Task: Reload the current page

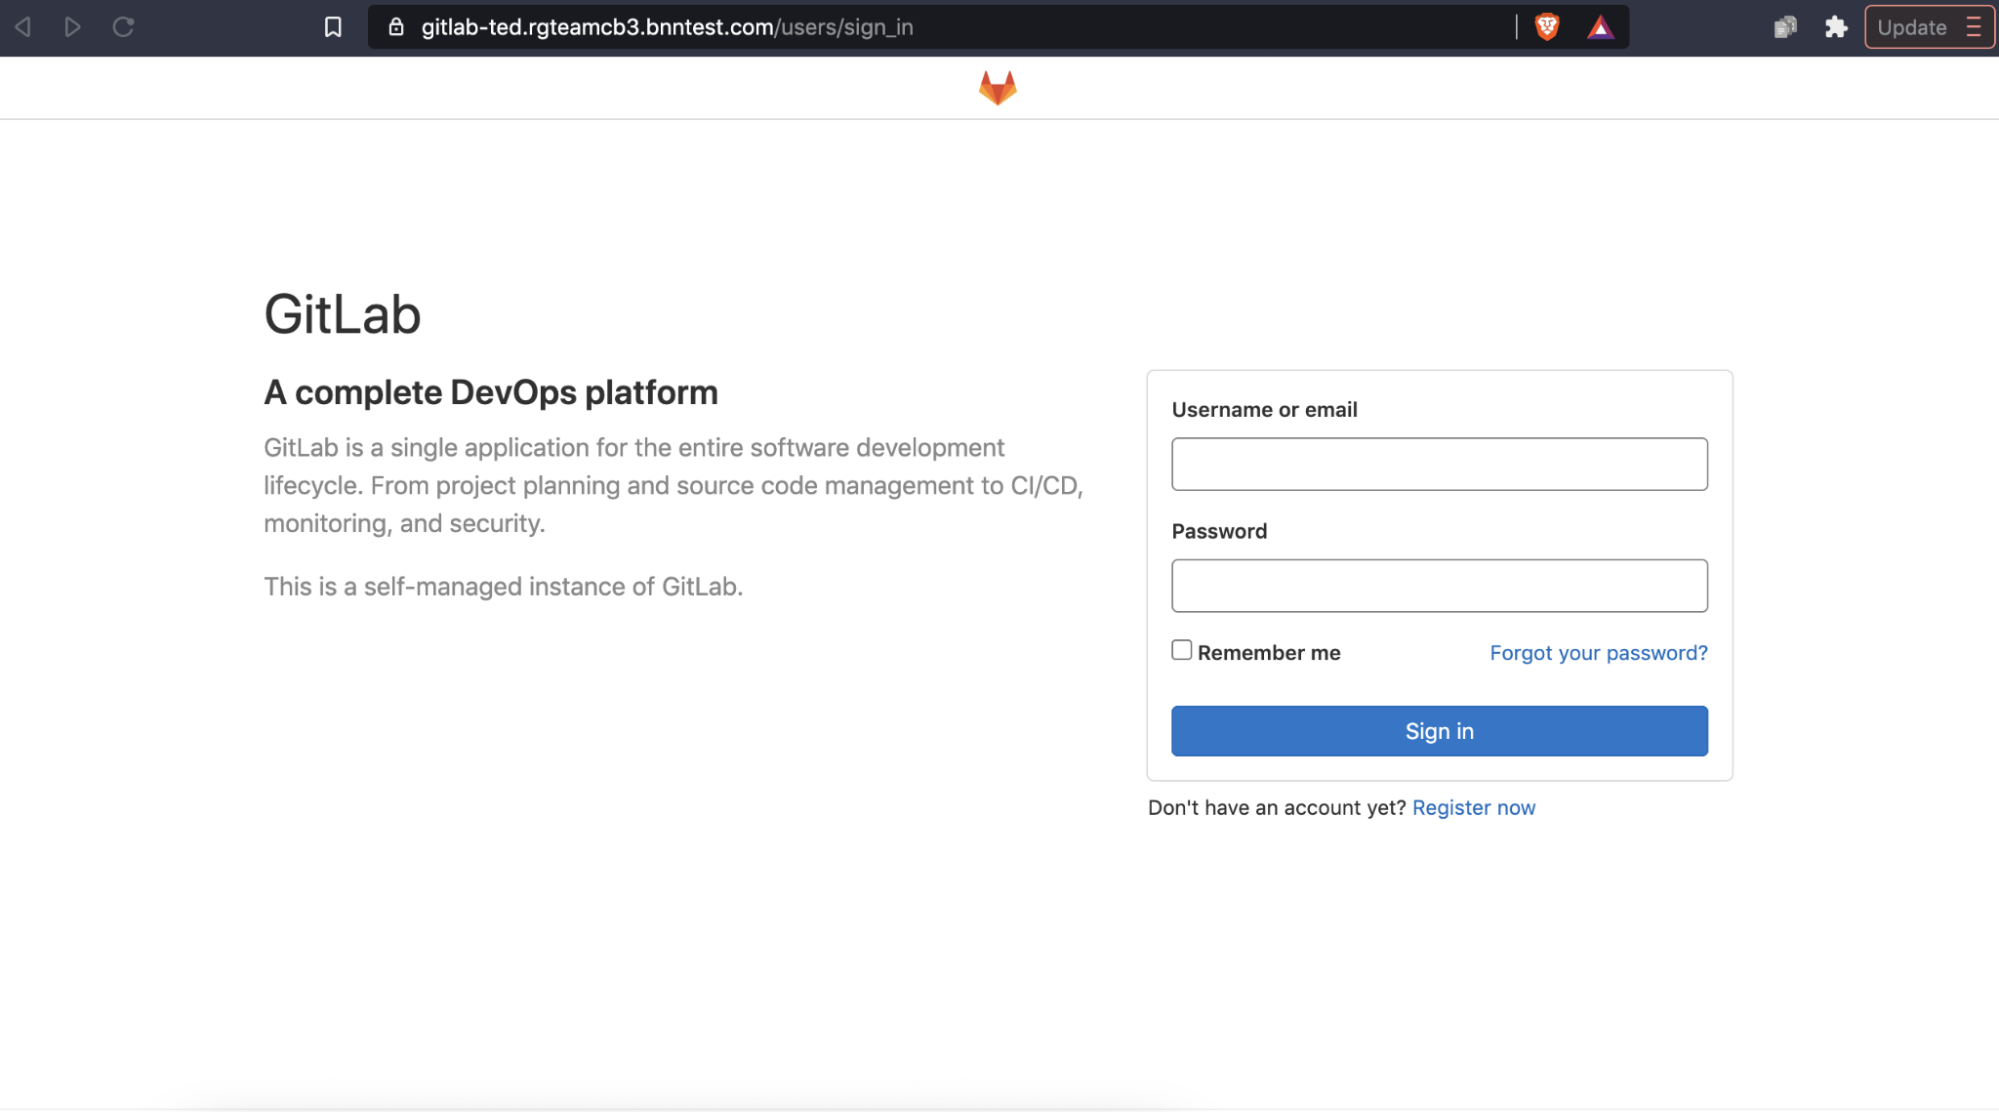Action: click(123, 27)
